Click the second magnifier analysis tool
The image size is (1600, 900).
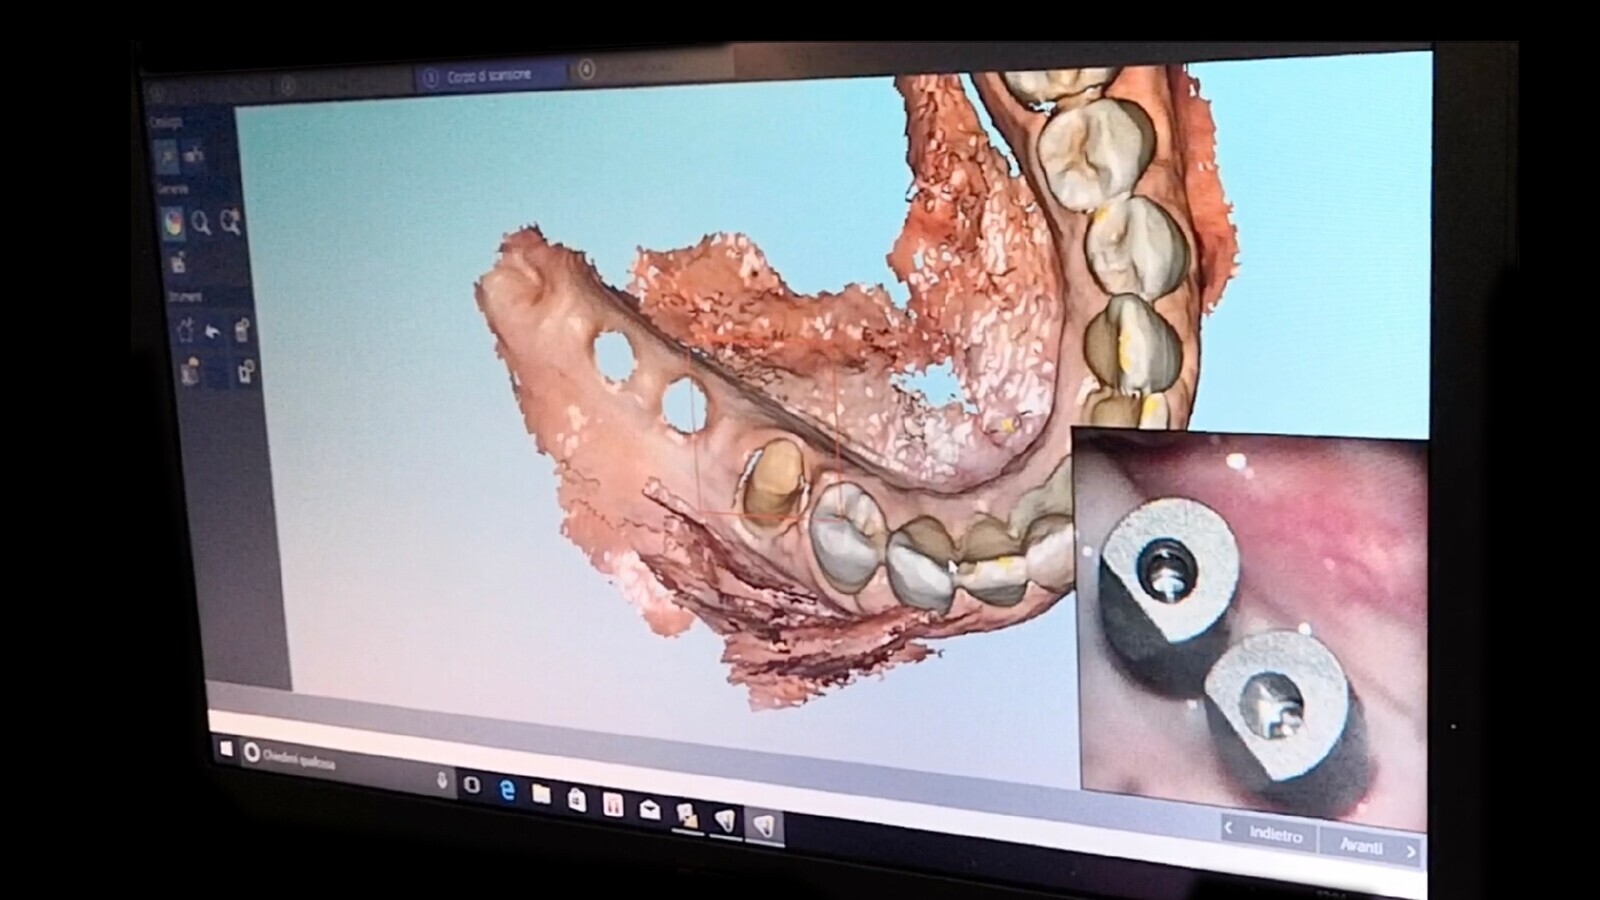point(230,223)
